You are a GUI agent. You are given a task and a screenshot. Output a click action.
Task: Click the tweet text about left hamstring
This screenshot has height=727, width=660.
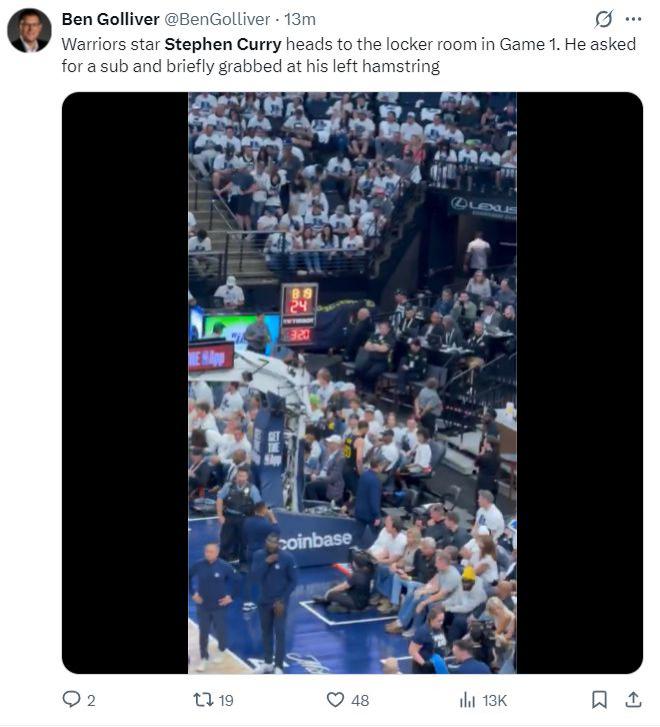(x=348, y=55)
